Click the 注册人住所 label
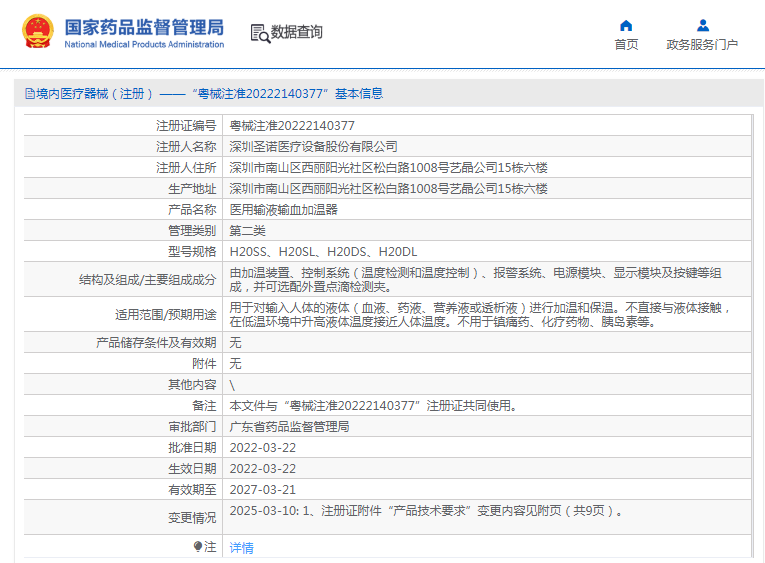Image resolution: width=765 pixels, height=563 pixels. pyautogui.click(x=186, y=168)
